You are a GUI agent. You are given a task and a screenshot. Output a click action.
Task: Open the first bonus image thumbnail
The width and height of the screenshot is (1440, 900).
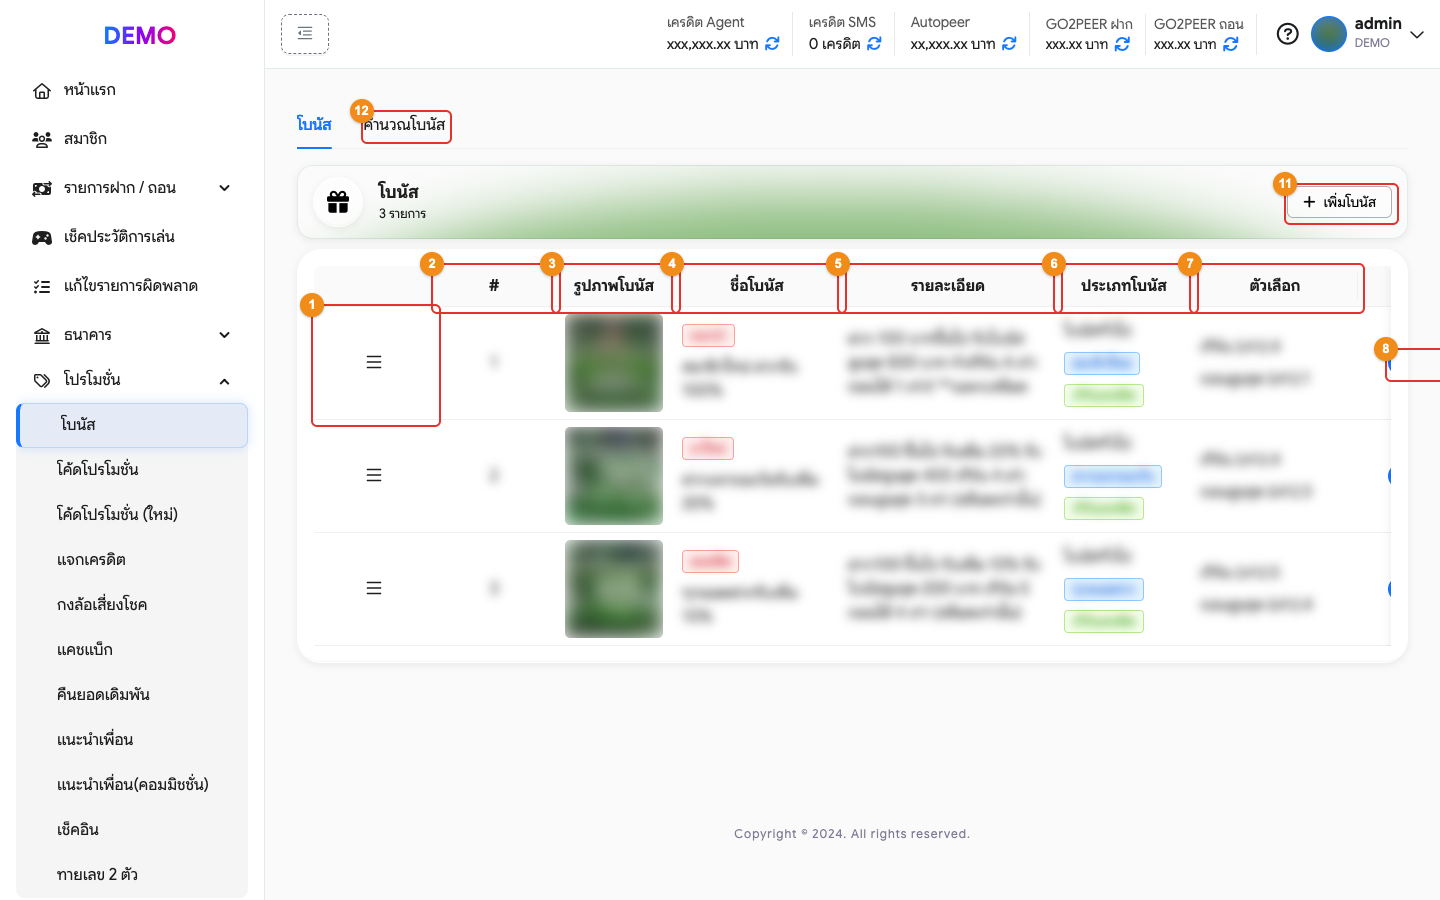pos(614,363)
